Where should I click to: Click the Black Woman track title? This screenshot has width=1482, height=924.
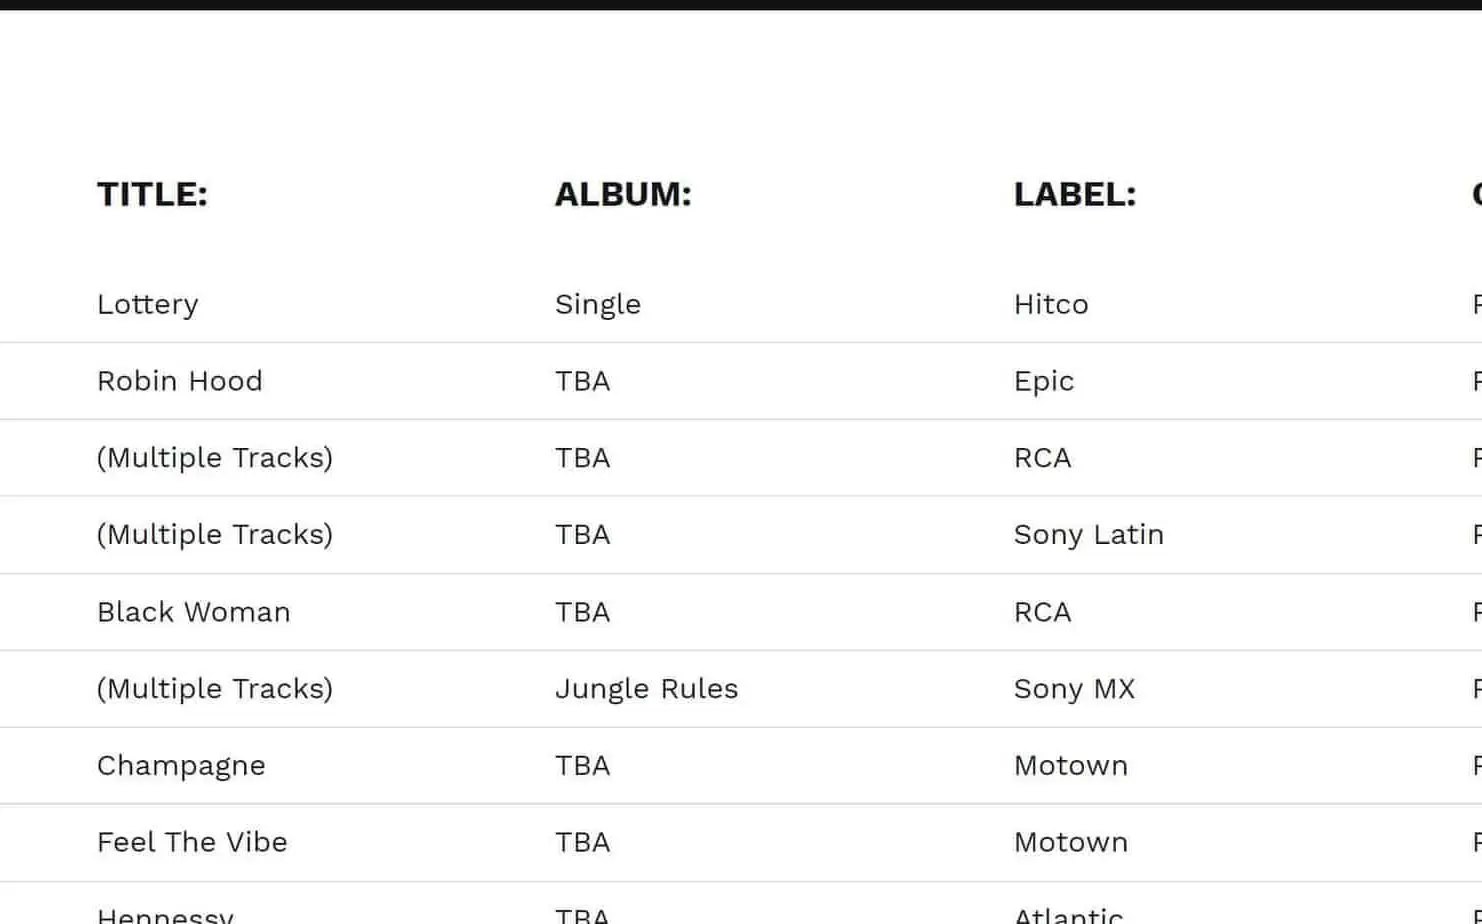[194, 612]
